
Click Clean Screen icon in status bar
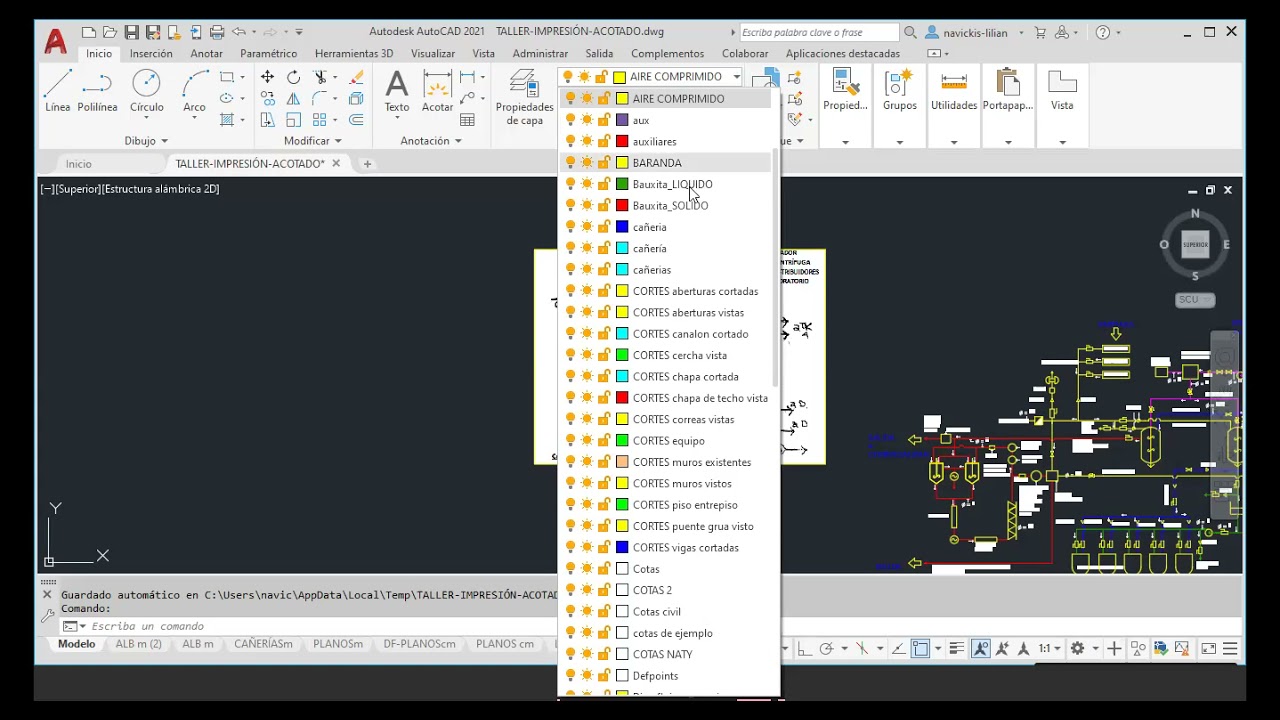pyautogui.click(x=1209, y=648)
